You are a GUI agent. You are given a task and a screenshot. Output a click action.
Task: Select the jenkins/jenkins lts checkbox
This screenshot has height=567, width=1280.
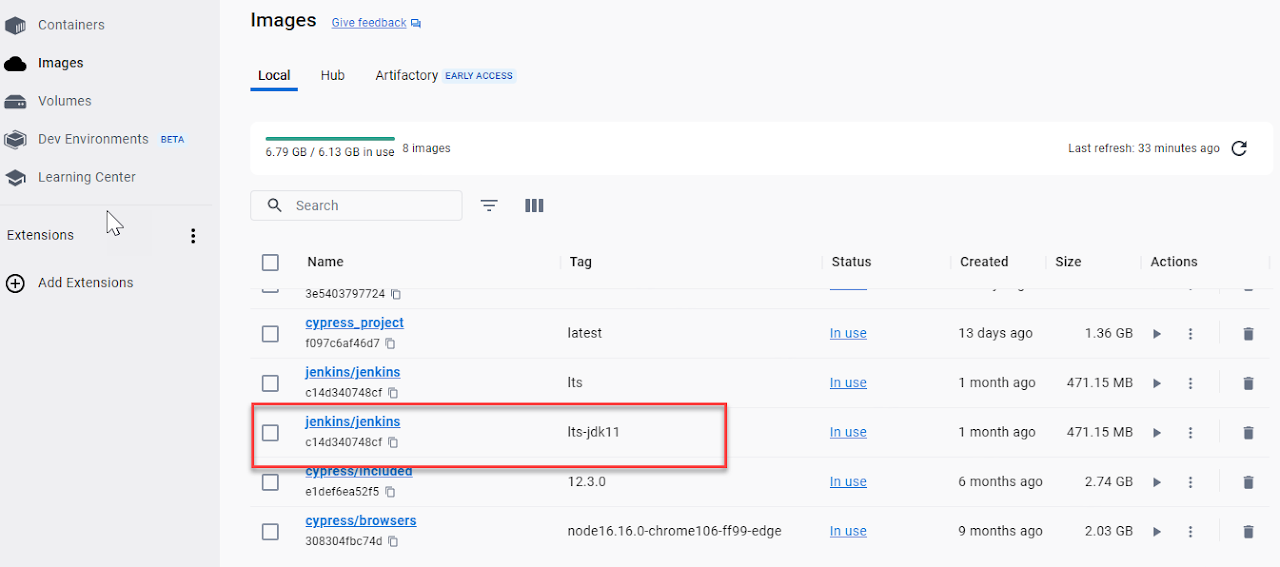click(270, 383)
